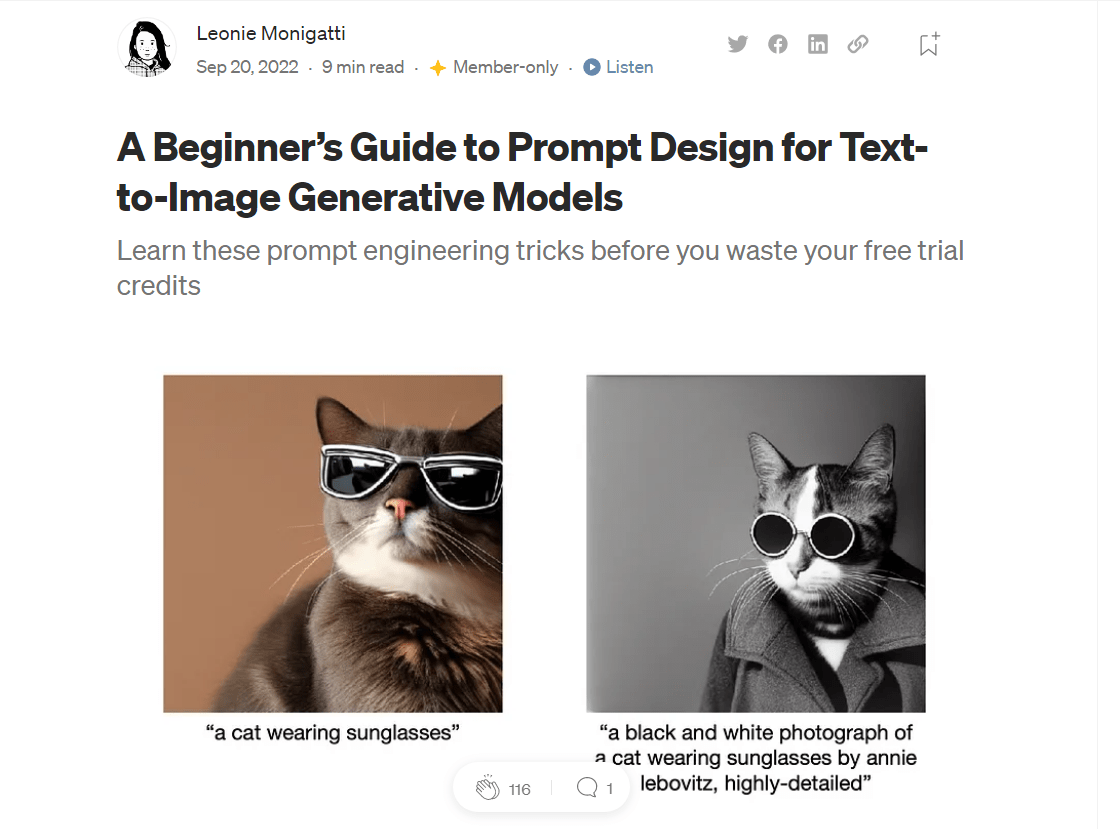Open the black and white cat photograph
This screenshot has width=1120, height=829.
click(755, 543)
